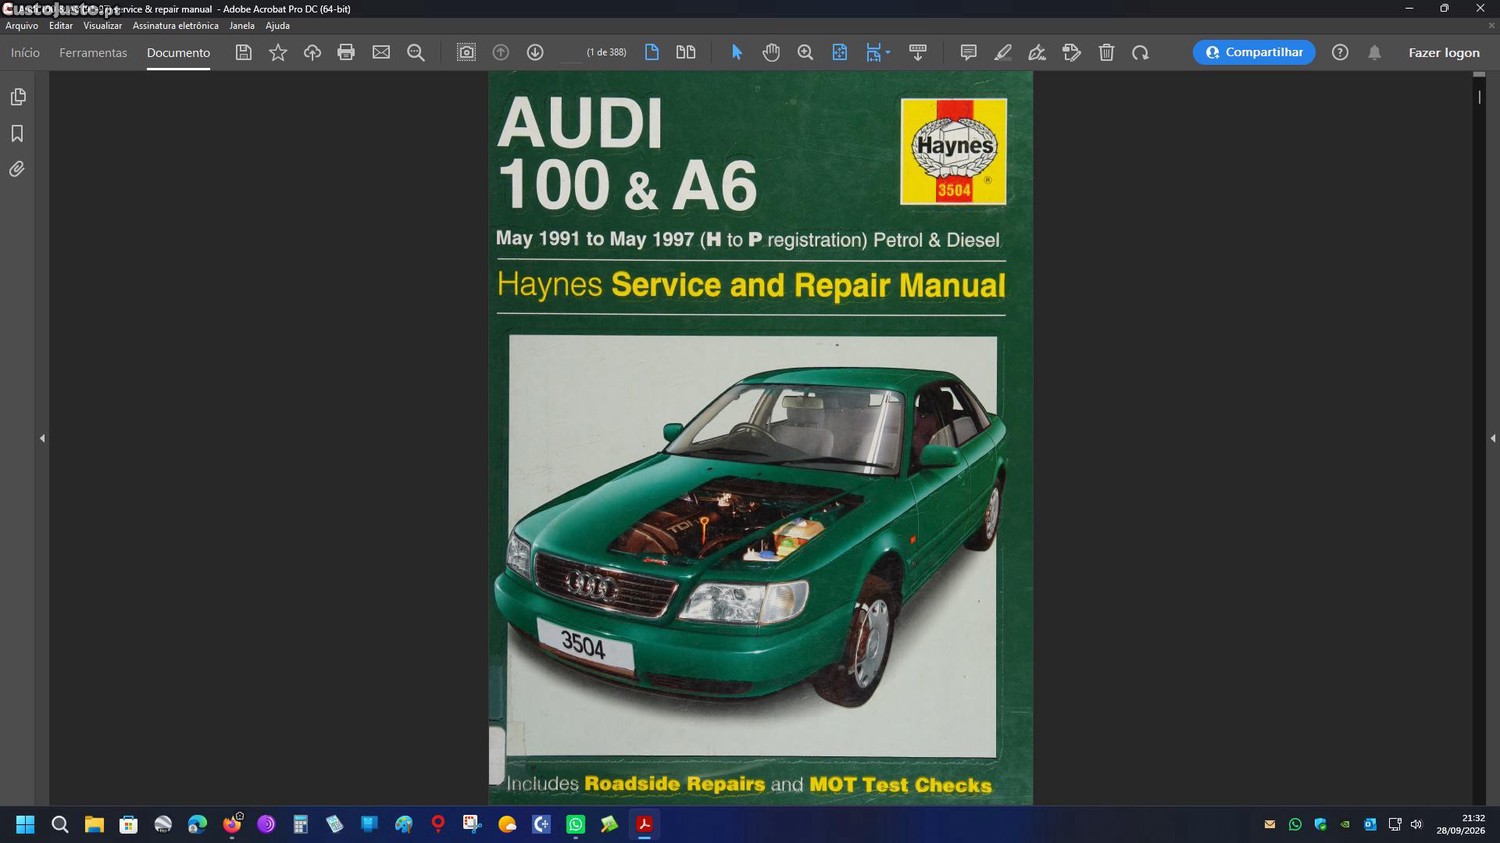1500x843 pixels.
Task: Star this file as a favorite
Action: pos(278,52)
